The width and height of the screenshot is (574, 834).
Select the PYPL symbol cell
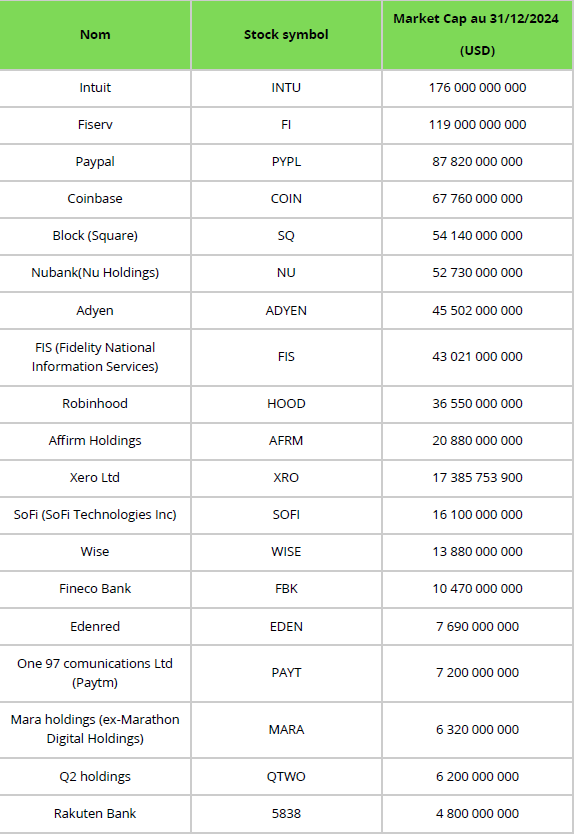pyautogui.click(x=286, y=162)
